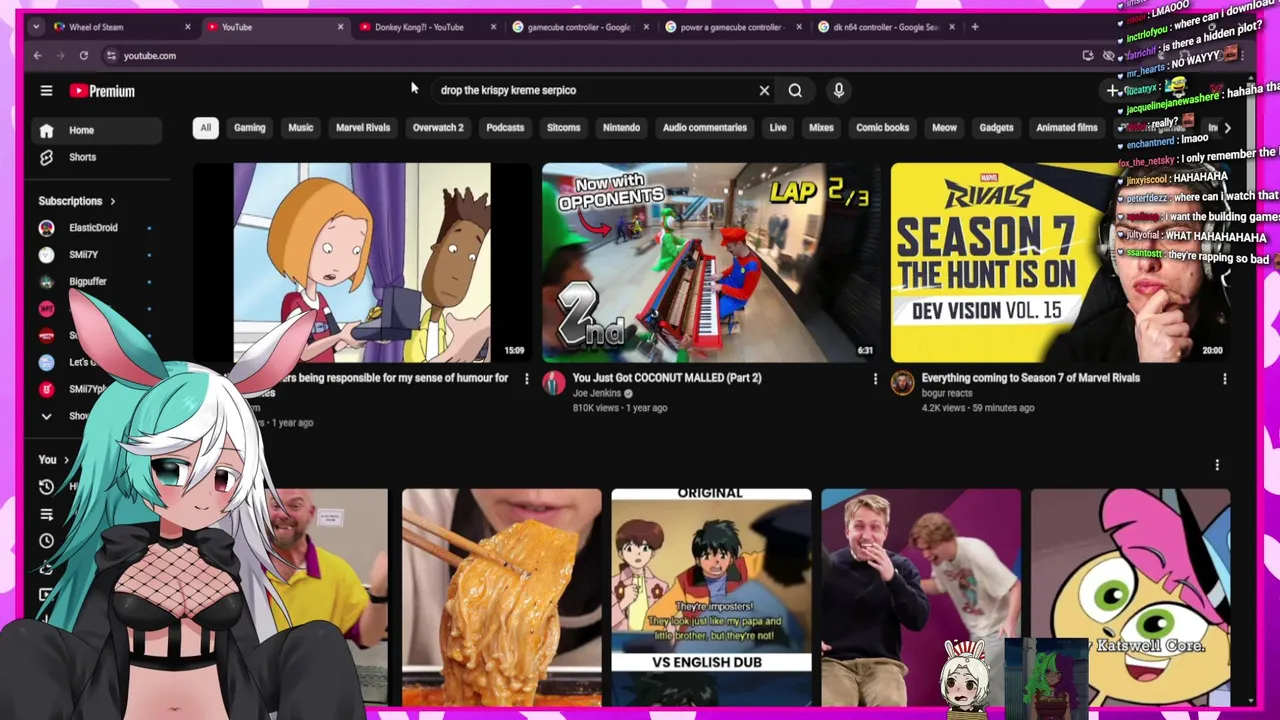Close the Donkey Kong YouTube tab
Viewport: 1280px width, 720px height.
[x=493, y=27]
